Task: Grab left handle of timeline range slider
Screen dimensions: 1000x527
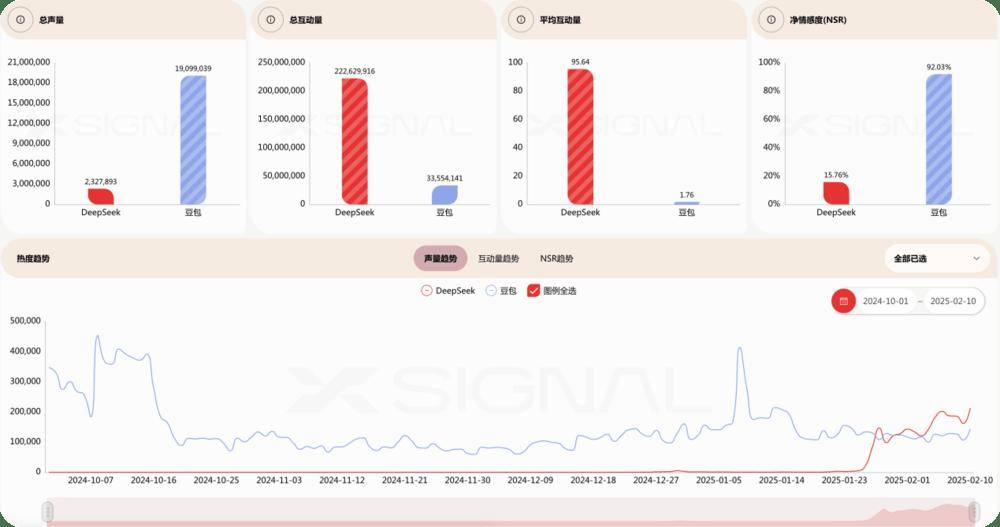Action: (48, 511)
